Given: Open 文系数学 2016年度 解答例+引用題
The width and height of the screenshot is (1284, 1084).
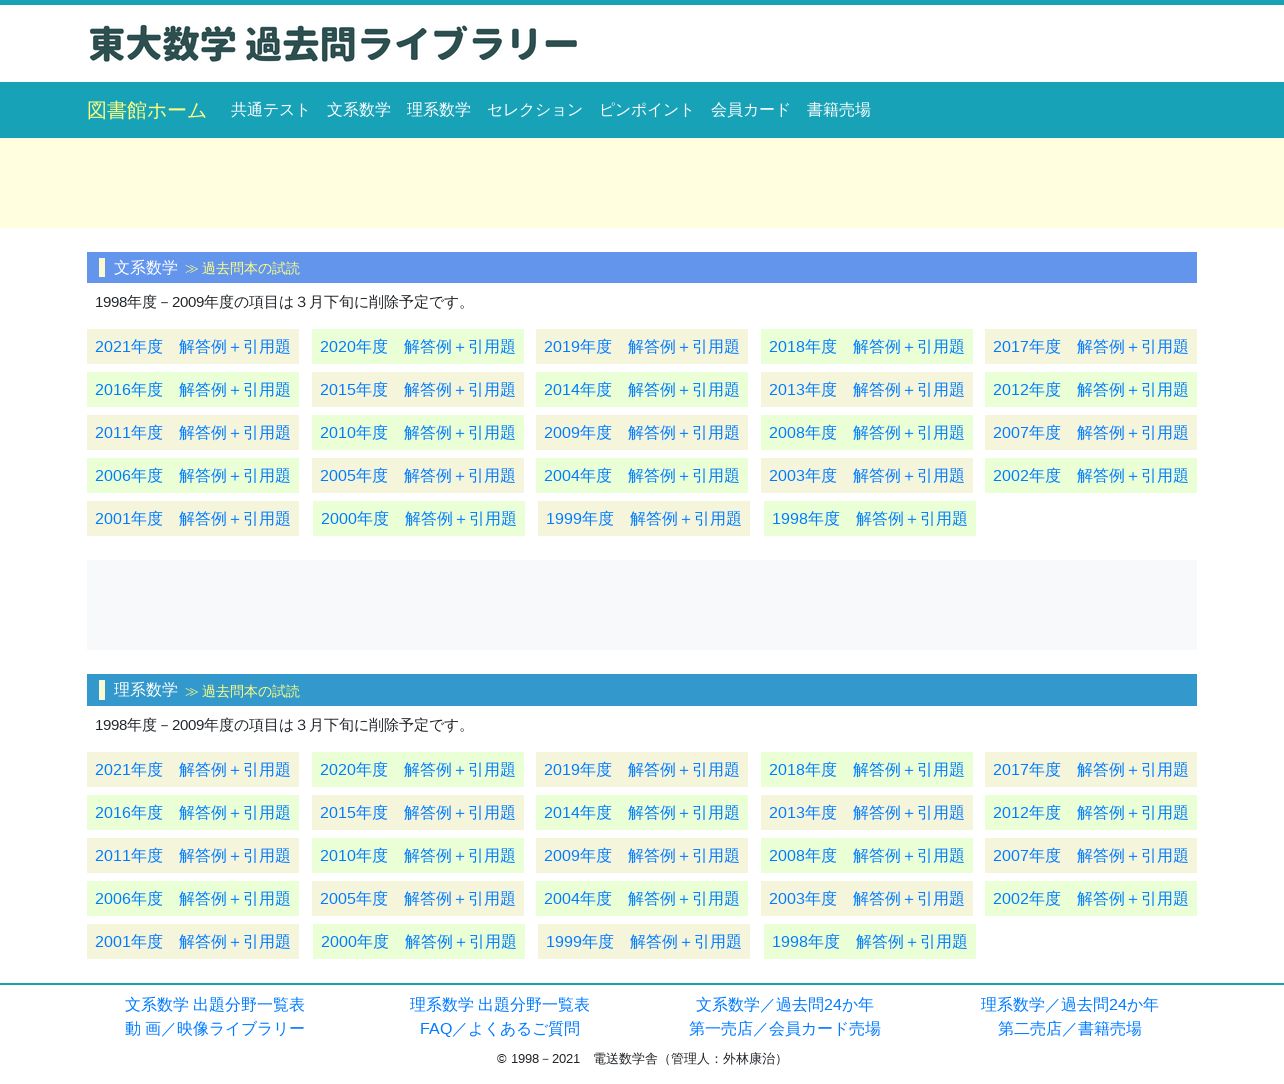Looking at the screenshot, I should (x=193, y=390).
